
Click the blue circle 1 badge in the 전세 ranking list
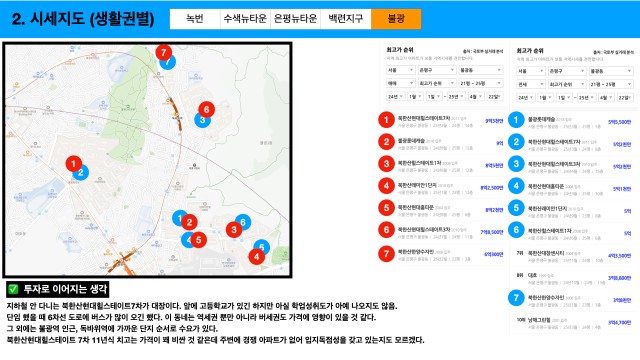pyautogui.click(x=516, y=120)
